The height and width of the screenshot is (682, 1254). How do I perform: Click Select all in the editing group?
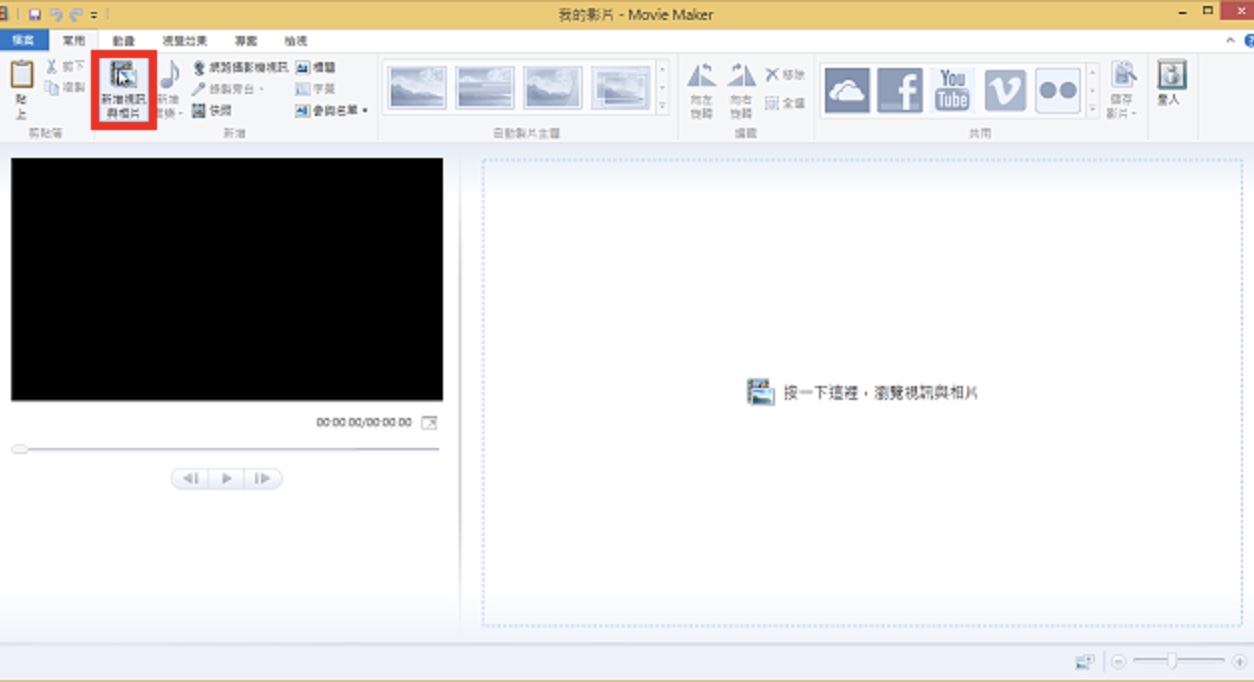click(785, 103)
